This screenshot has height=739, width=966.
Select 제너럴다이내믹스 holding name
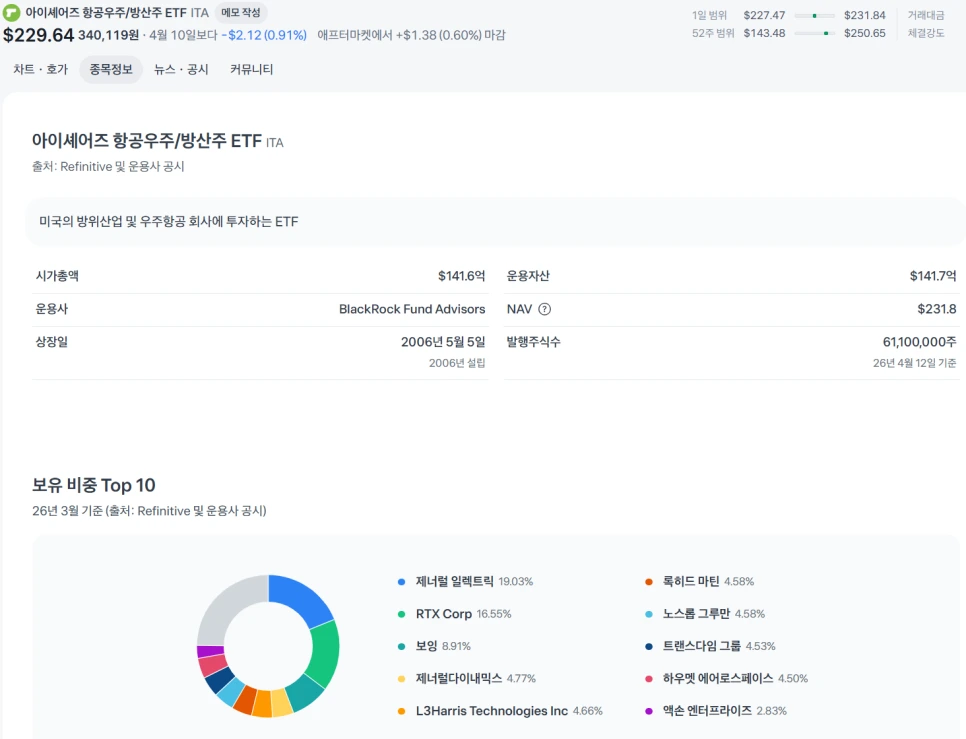pyautogui.click(x=459, y=679)
